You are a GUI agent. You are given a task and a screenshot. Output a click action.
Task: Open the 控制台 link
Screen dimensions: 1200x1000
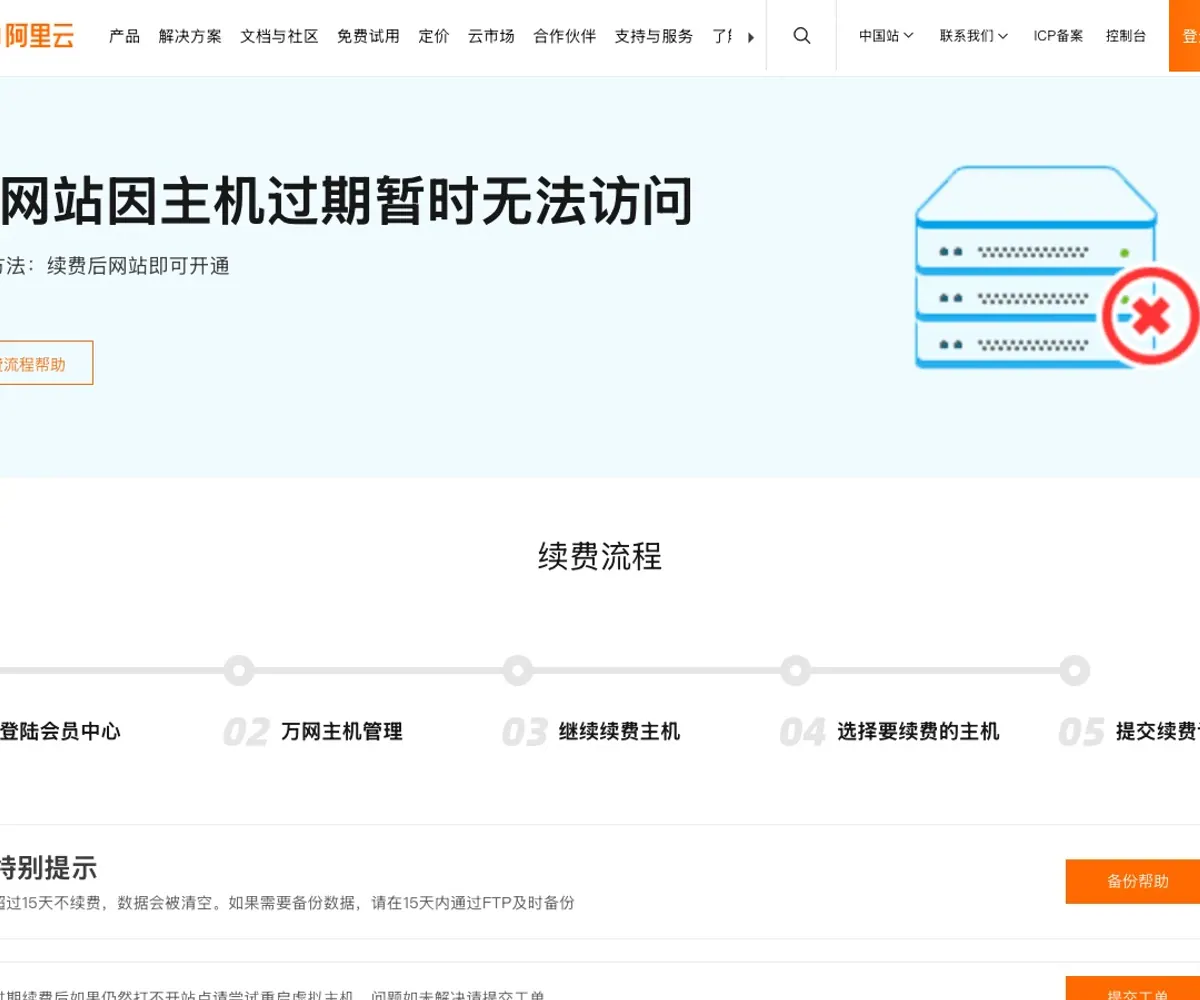click(1126, 36)
